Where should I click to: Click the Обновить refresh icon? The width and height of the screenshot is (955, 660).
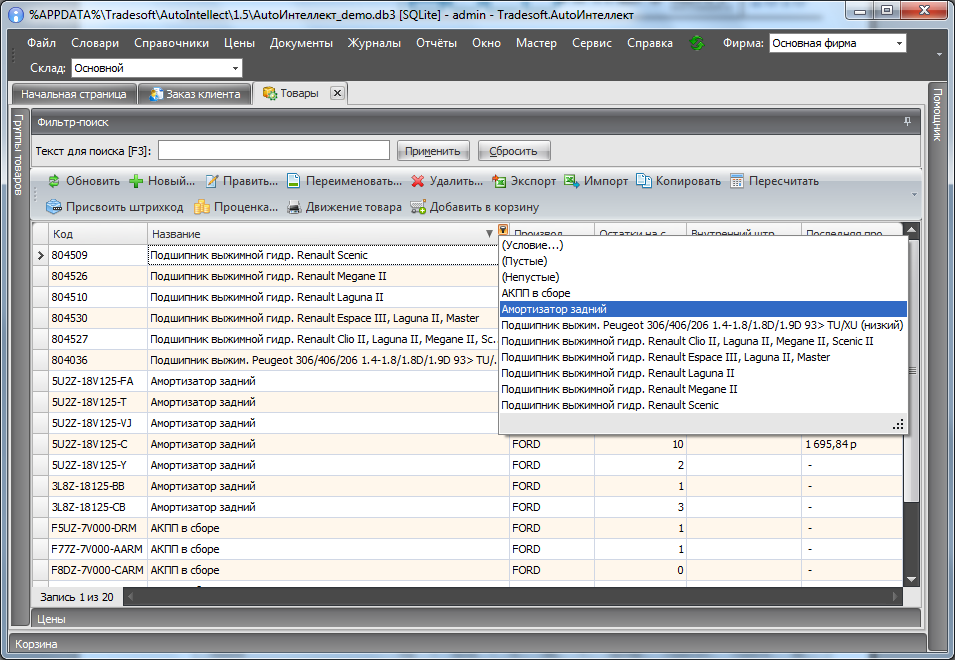coord(54,181)
